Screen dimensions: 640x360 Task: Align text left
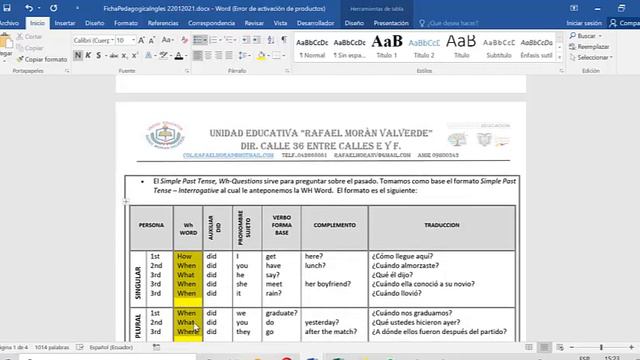click(198, 55)
